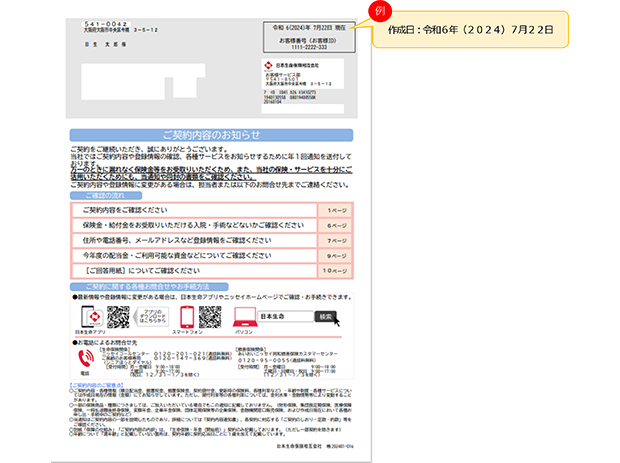Click the red laptop PC icon
The image size is (620, 463).
pyautogui.click(x=241, y=316)
